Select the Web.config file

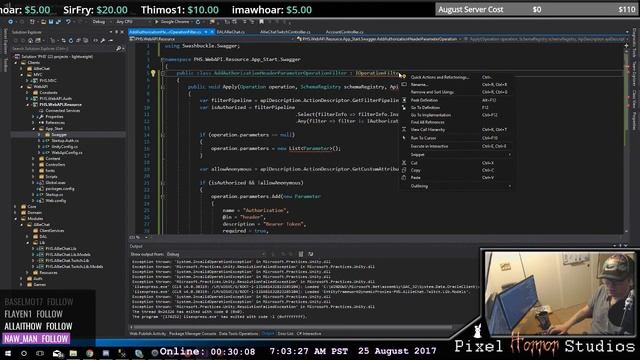click(56, 200)
